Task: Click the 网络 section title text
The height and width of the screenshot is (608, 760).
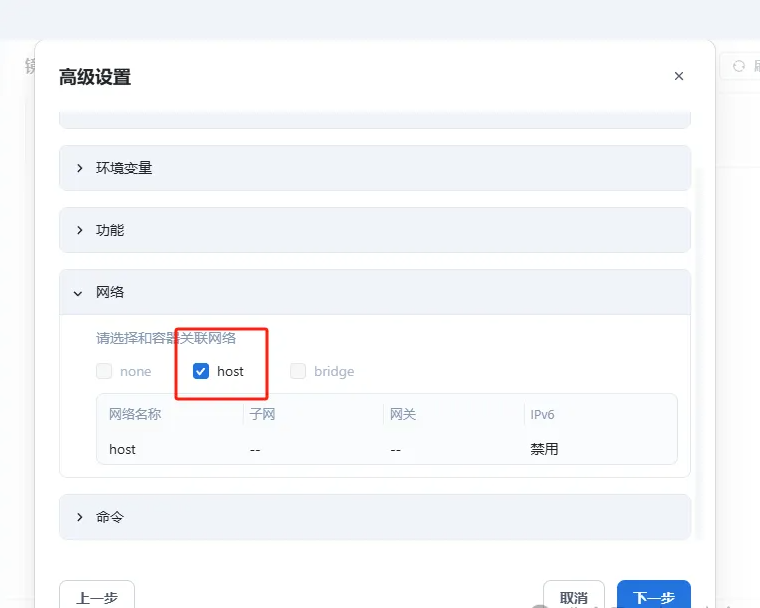Action: tap(110, 293)
